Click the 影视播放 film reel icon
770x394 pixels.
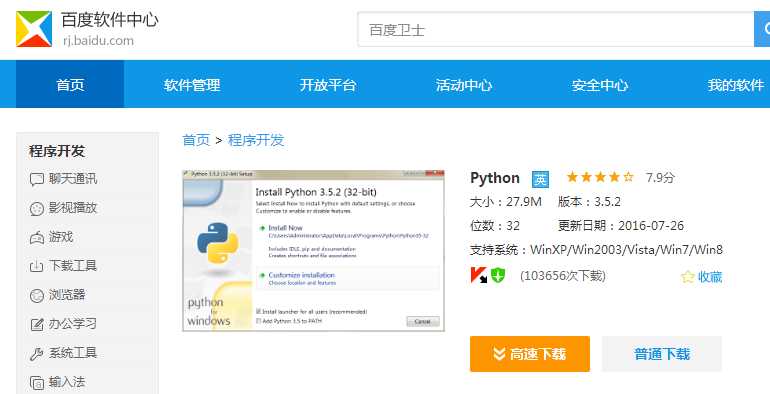37,209
